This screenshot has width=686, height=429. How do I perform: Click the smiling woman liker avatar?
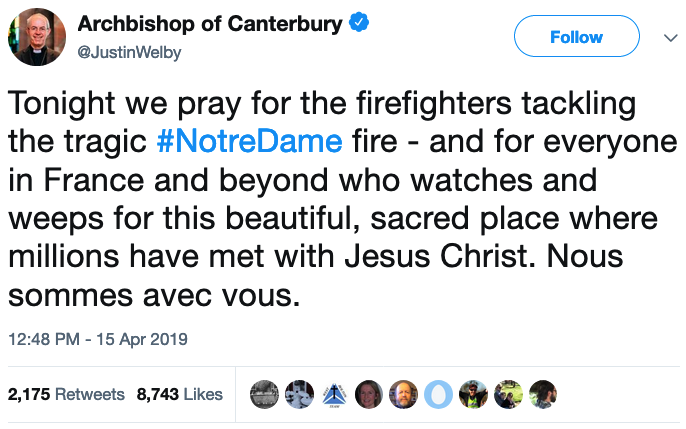point(368,394)
